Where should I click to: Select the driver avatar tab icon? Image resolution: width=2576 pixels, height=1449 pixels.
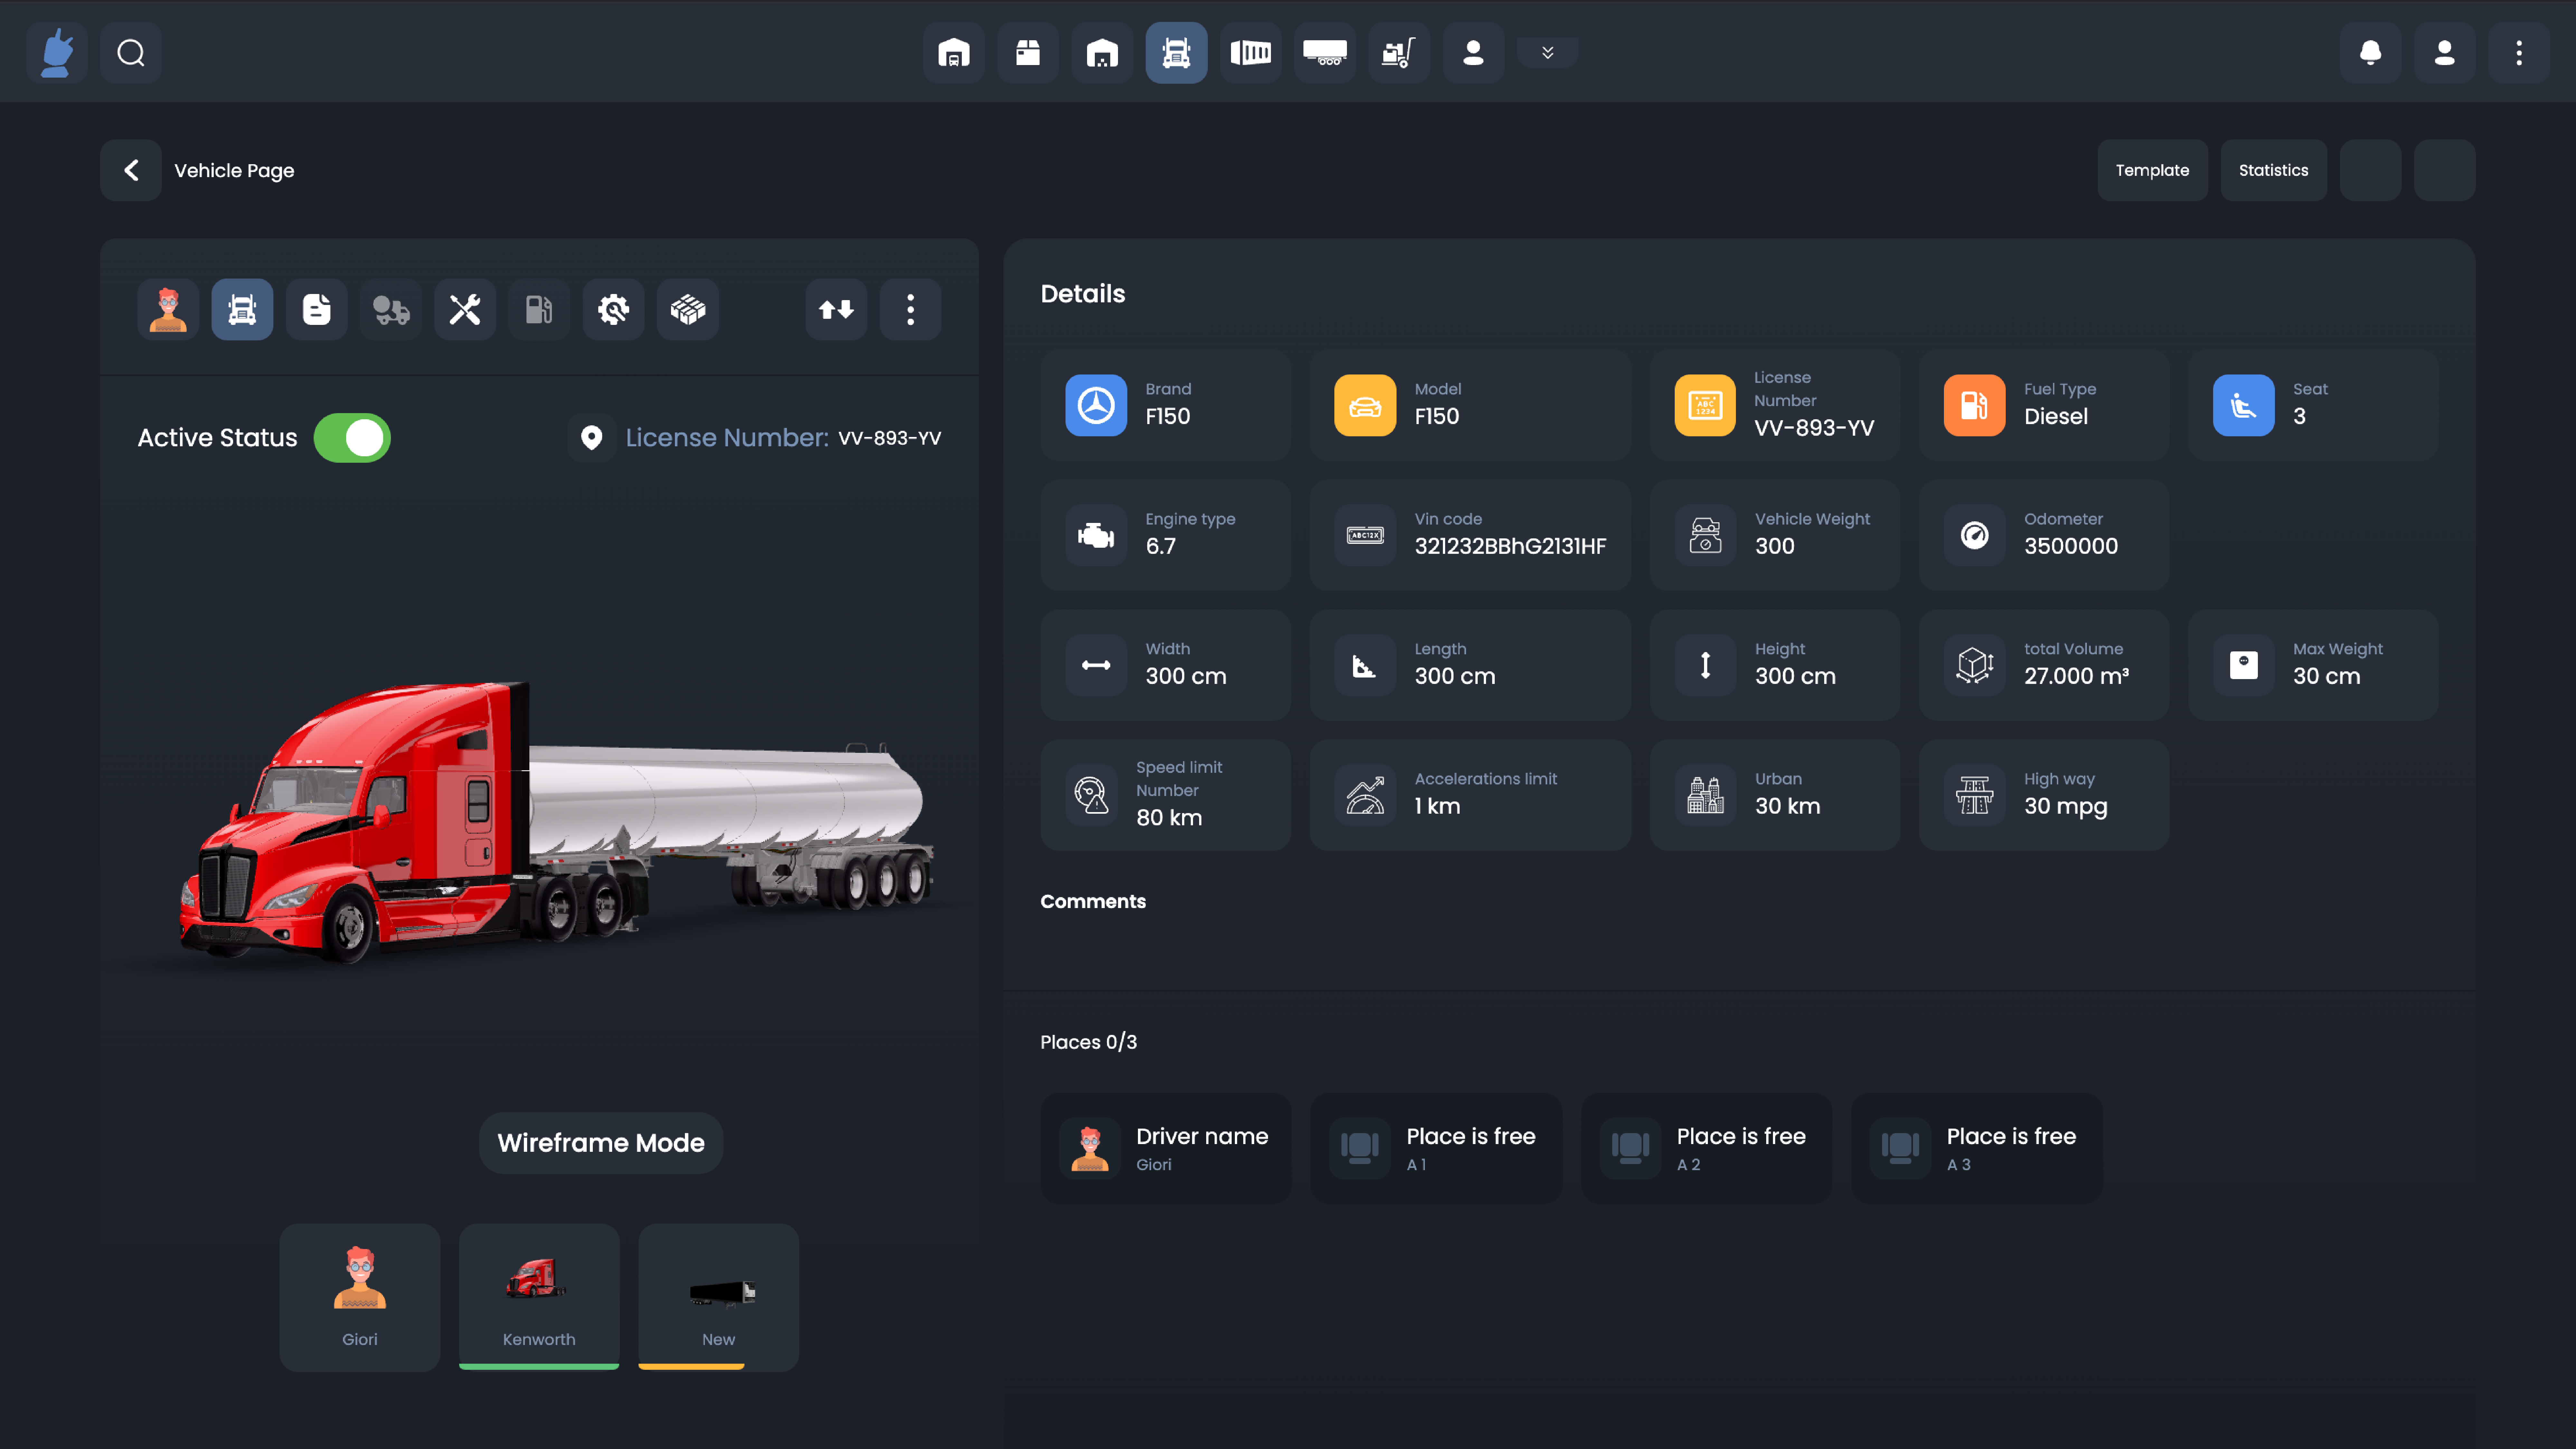168,310
